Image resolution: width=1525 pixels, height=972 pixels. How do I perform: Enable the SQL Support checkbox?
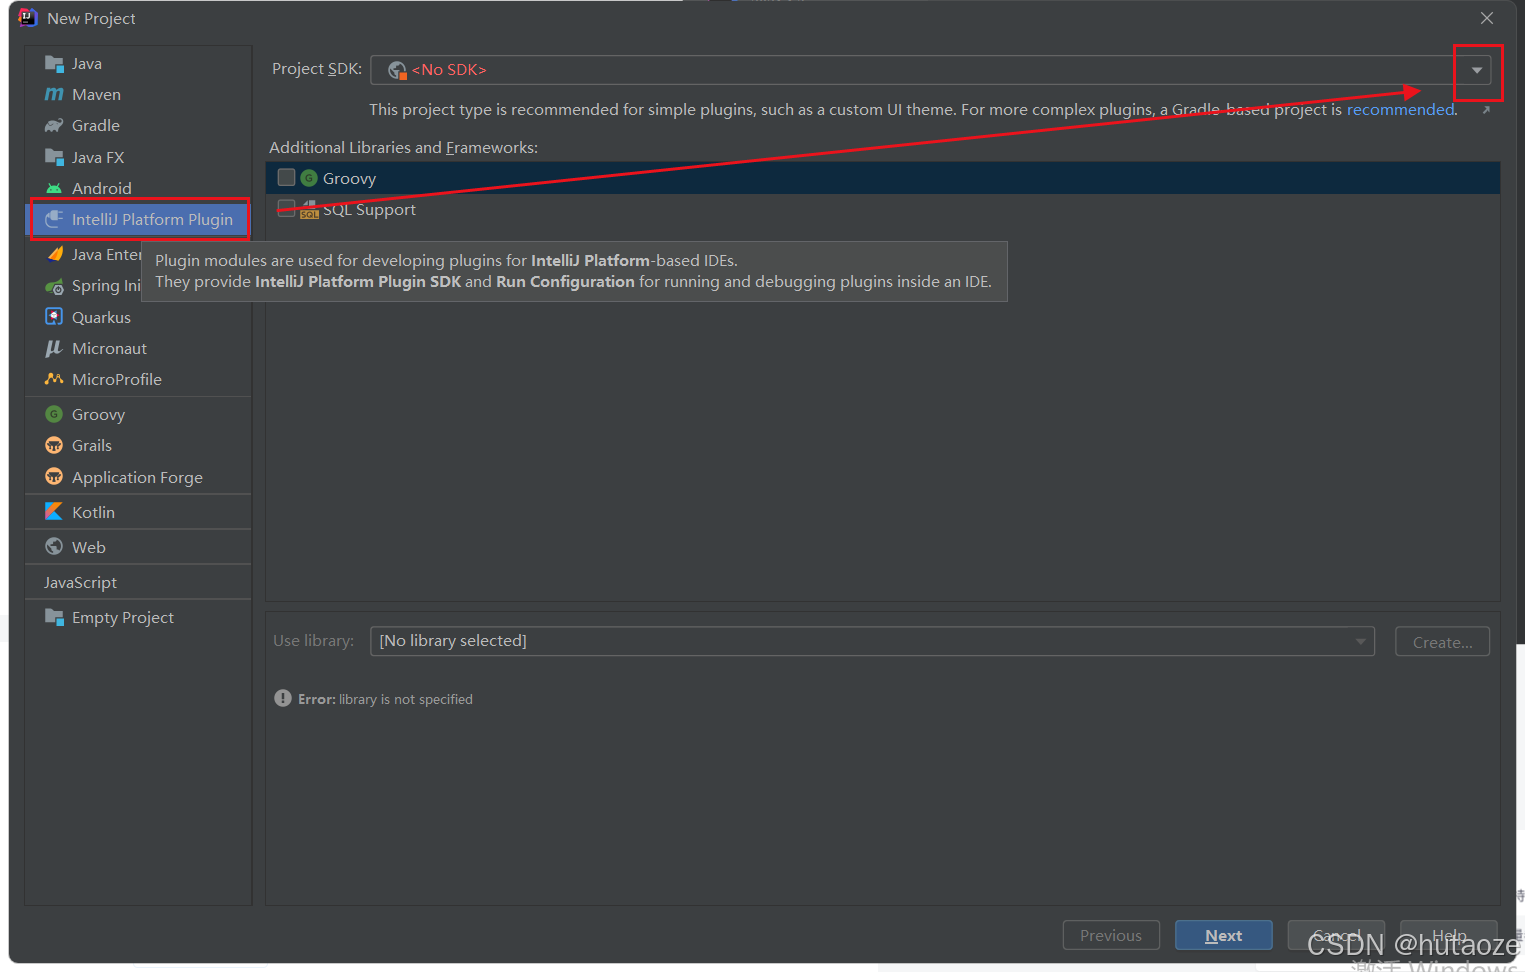[286, 209]
